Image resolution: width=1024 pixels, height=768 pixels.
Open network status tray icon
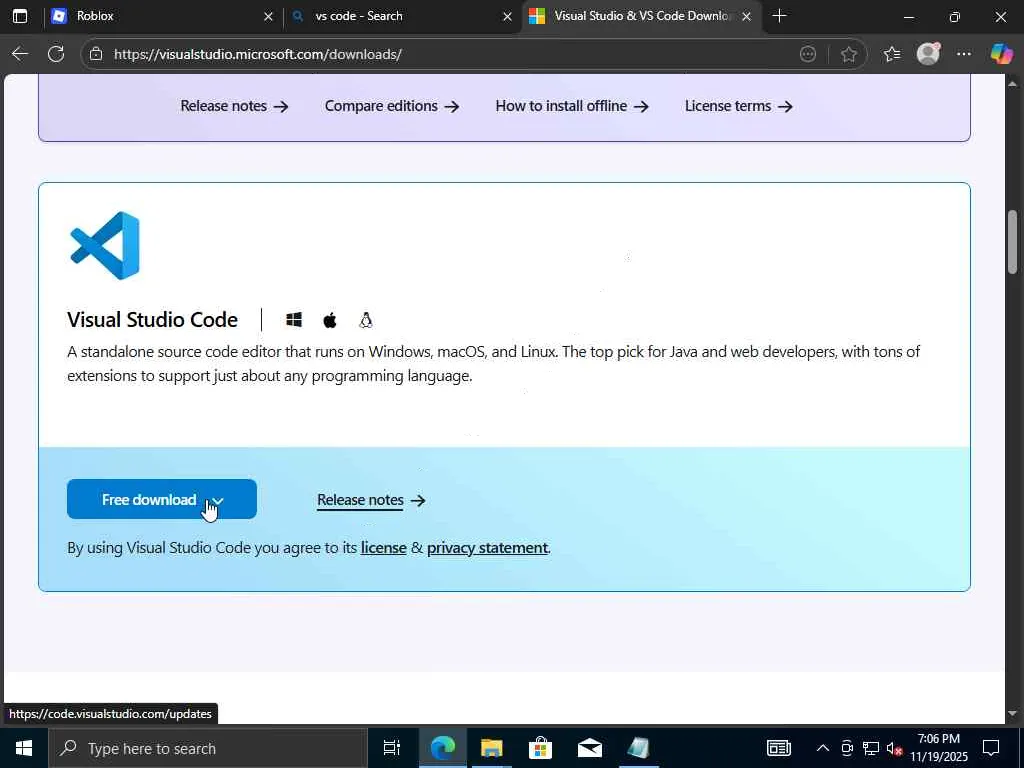[x=871, y=748]
